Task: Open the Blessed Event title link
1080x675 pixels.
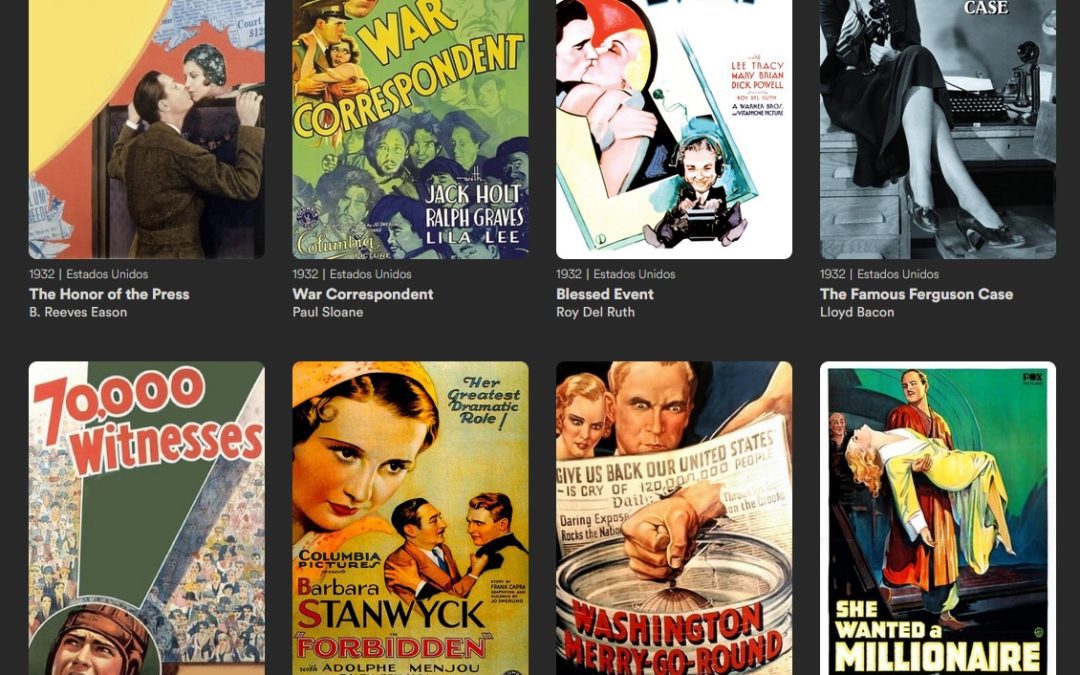Action: (x=605, y=294)
